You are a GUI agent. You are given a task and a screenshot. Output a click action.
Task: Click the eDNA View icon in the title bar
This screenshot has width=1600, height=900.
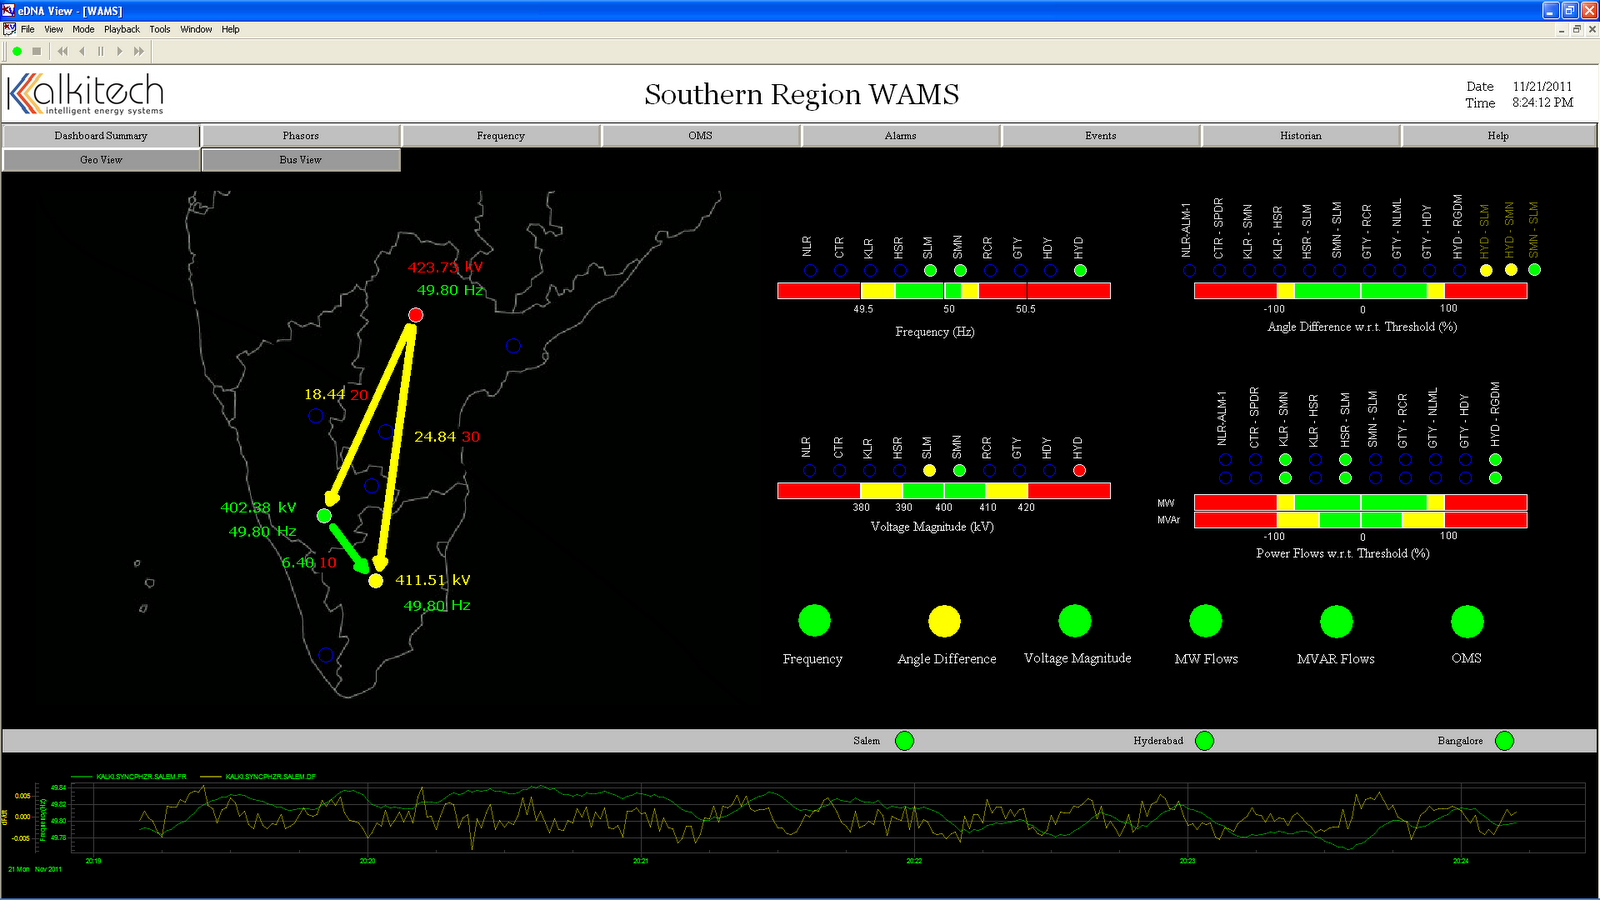(x=7, y=10)
